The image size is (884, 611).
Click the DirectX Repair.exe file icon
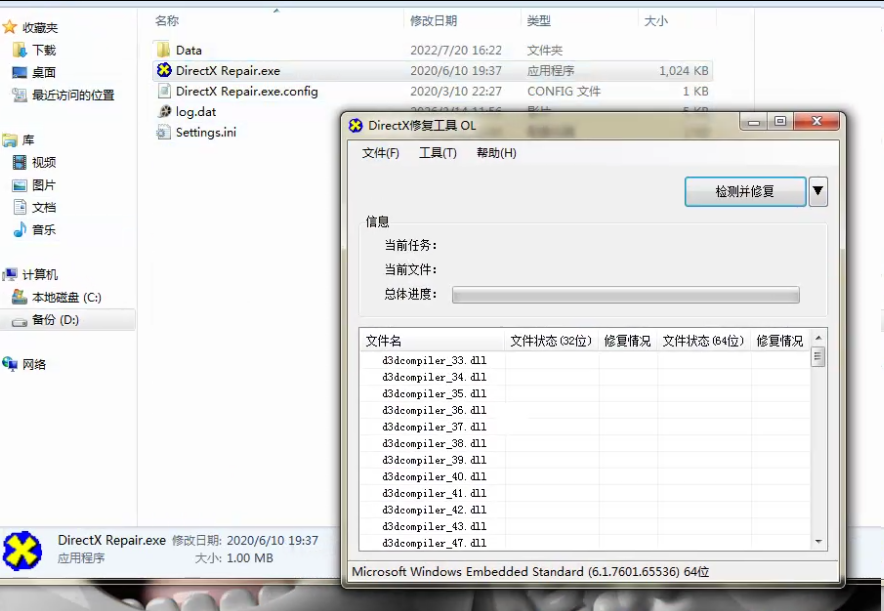click(x=164, y=70)
